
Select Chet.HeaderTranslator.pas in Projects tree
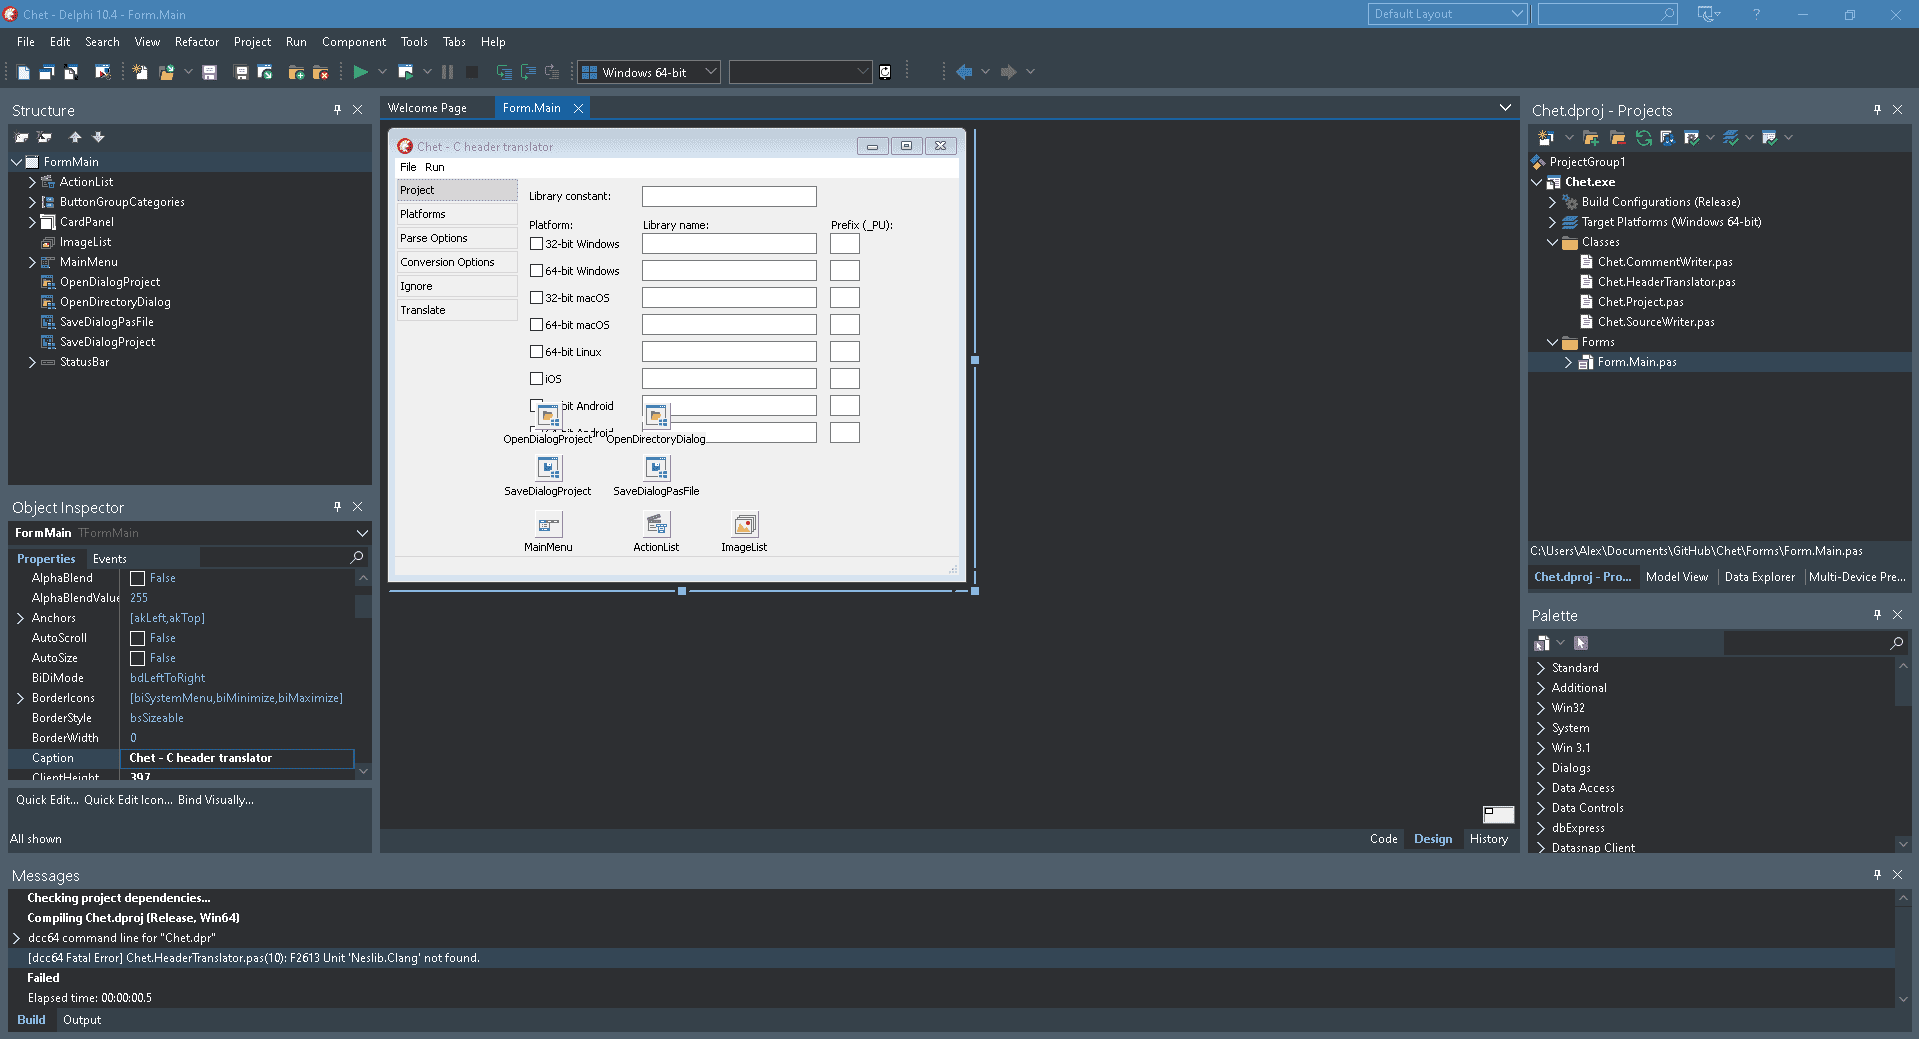1666,282
